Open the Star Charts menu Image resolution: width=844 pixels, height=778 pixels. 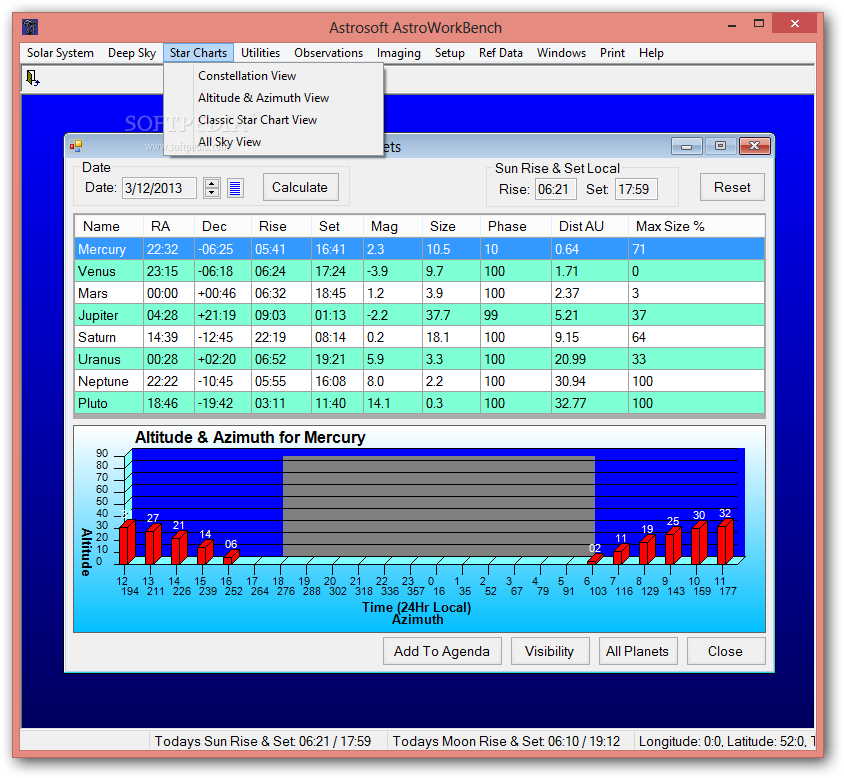pos(199,53)
